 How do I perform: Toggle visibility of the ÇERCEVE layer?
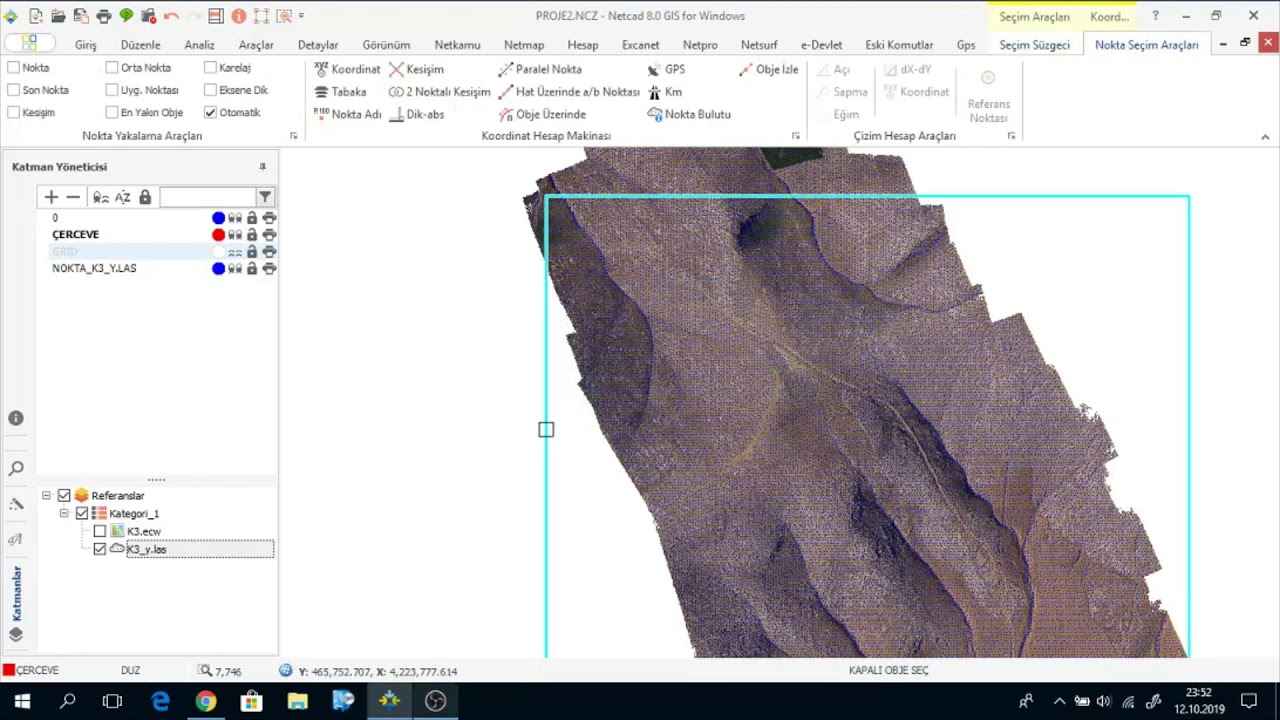coord(235,235)
